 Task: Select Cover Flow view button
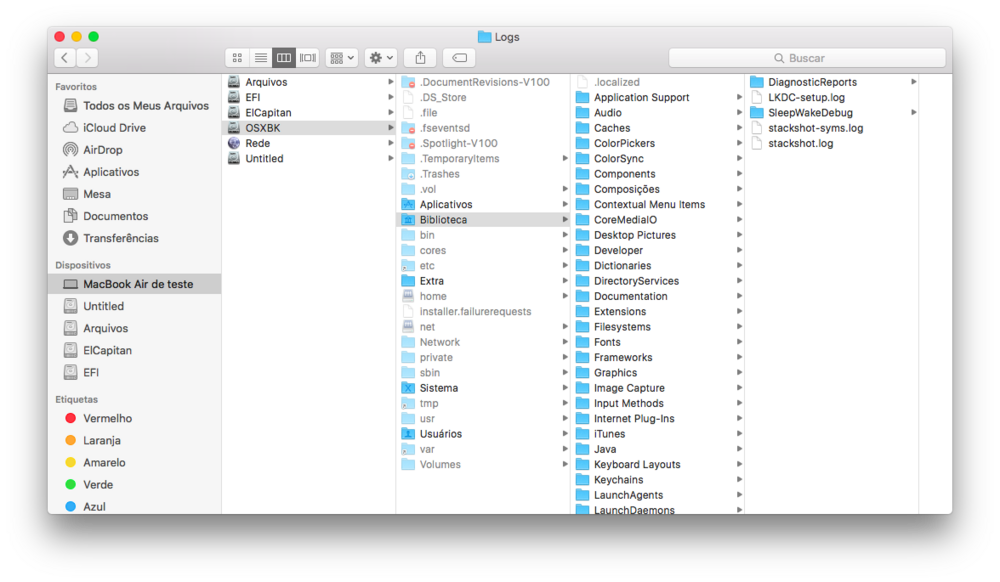(x=308, y=58)
